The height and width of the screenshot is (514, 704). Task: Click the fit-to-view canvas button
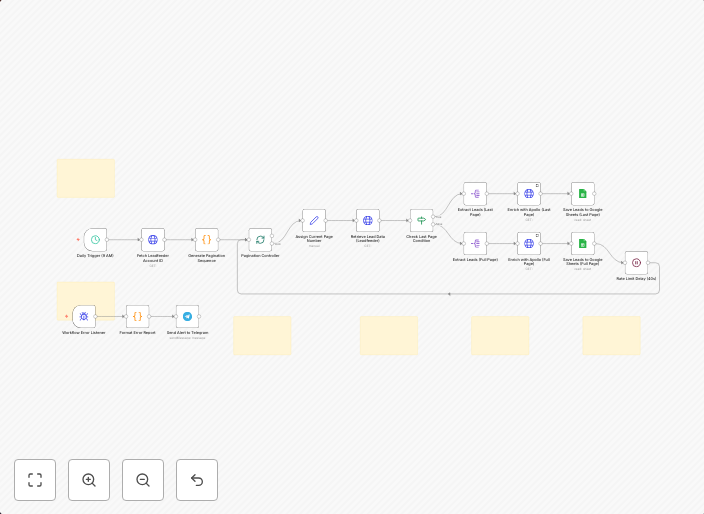pyautogui.click(x=35, y=480)
